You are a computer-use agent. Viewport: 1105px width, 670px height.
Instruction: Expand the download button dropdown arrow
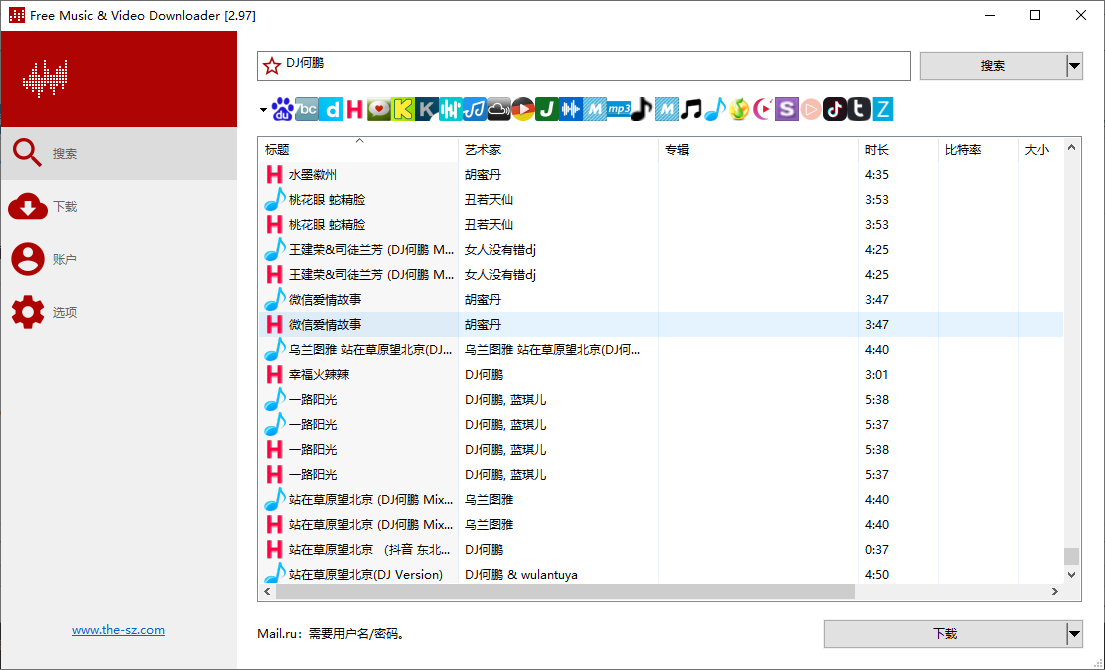click(1074, 633)
